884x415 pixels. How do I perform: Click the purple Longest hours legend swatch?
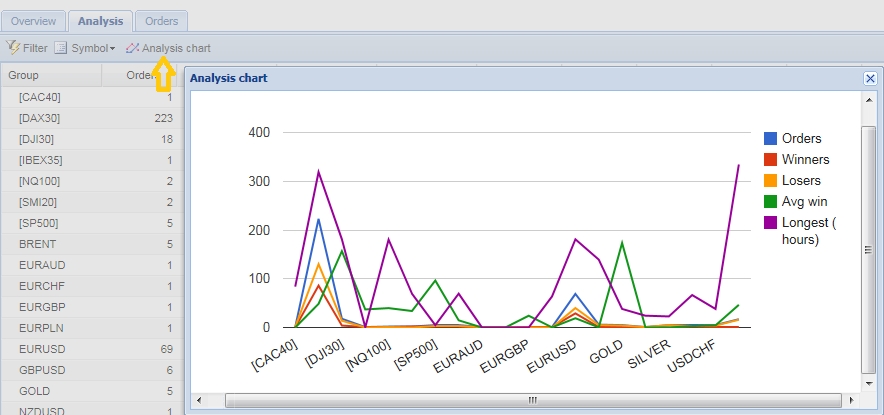(x=771, y=223)
